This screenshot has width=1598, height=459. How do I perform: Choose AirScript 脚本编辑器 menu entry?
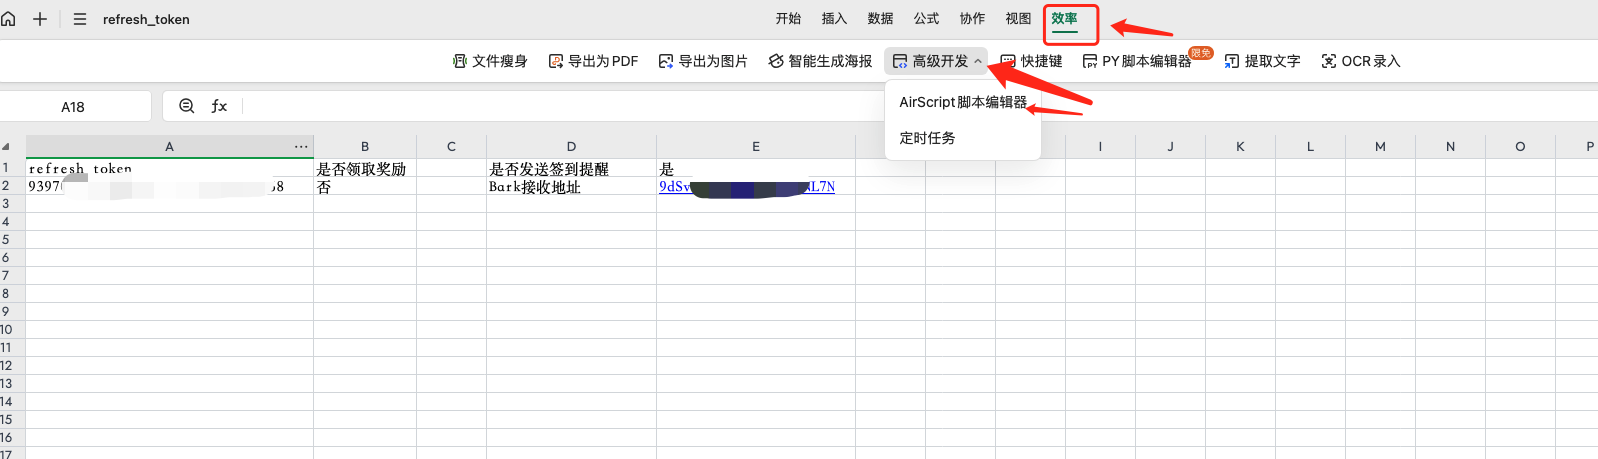pos(963,102)
